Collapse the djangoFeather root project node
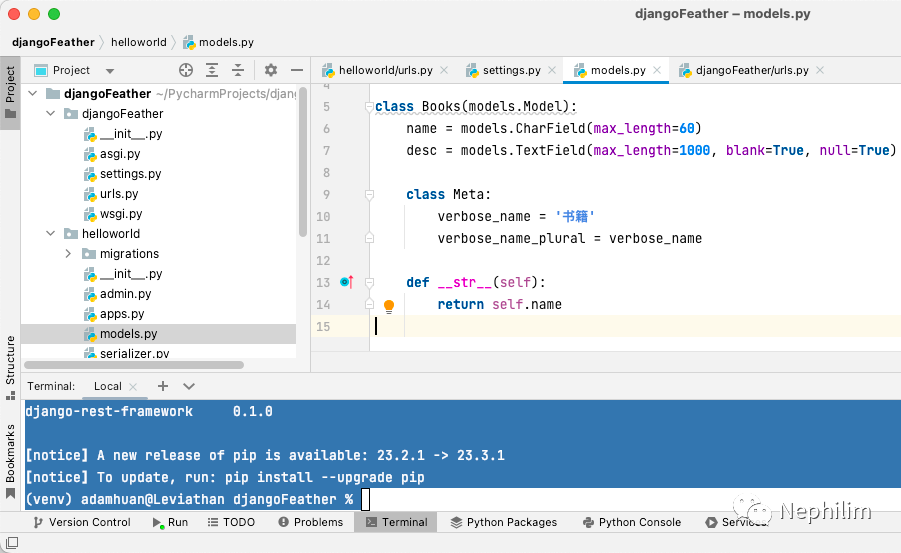The width and height of the screenshot is (901, 553). click(x=33, y=93)
